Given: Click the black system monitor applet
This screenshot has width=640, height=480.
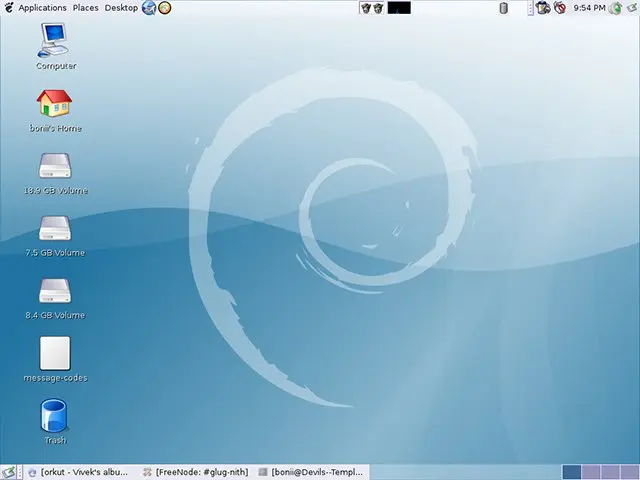Looking at the screenshot, I should 399,8.
